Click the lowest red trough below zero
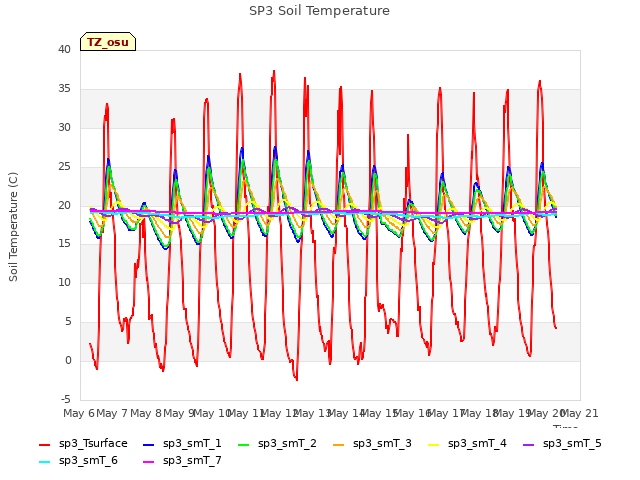 coord(296,379)
